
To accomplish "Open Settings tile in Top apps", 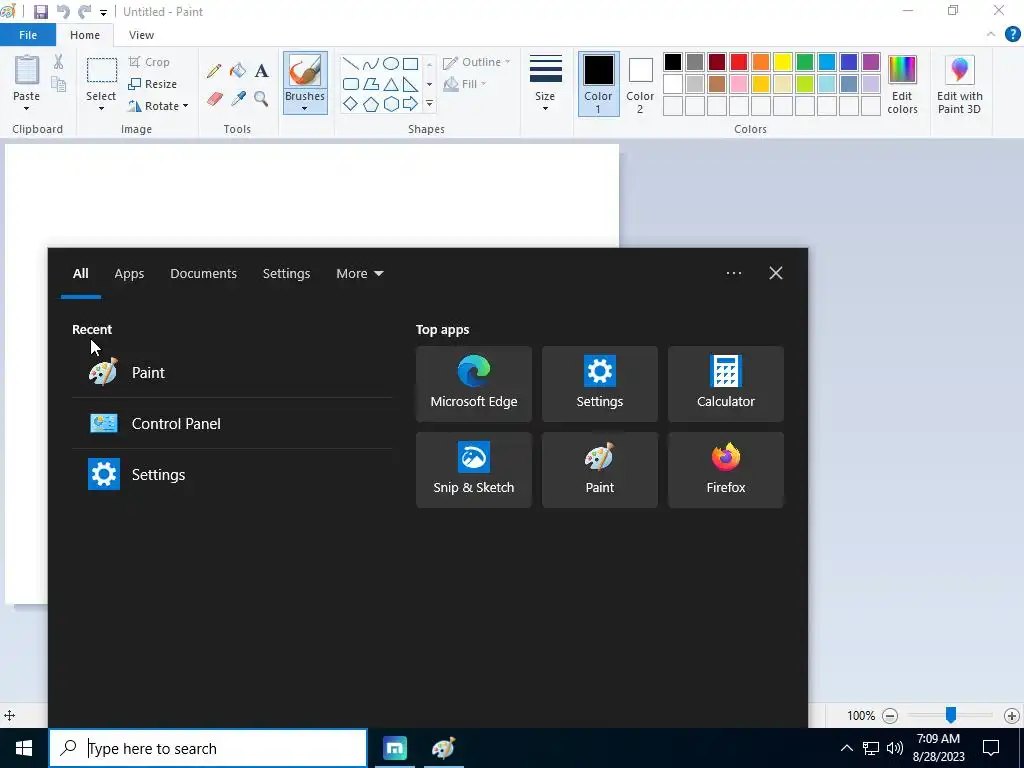I will coord(600,384).
